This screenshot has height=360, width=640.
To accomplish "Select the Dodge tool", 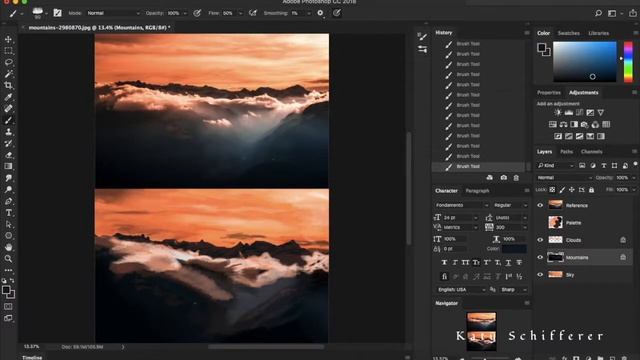I will 8,189.
